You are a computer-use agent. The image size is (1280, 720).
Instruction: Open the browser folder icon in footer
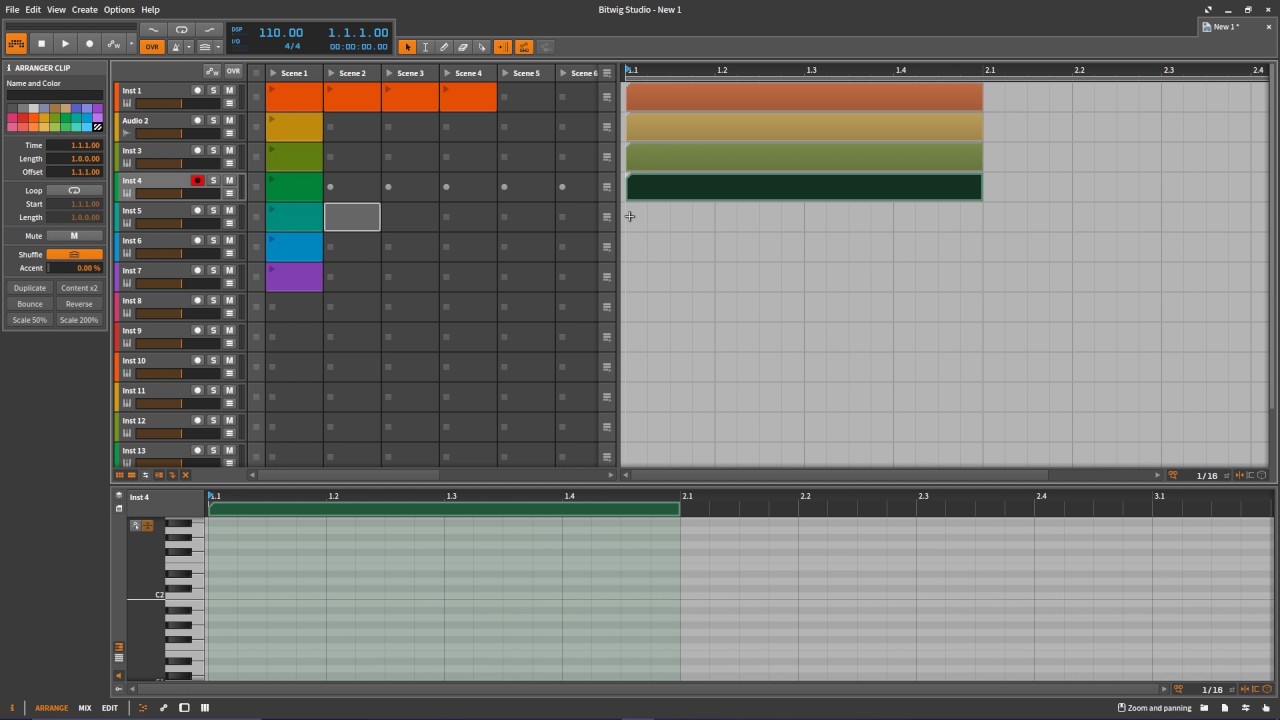tap(1204, 708)
